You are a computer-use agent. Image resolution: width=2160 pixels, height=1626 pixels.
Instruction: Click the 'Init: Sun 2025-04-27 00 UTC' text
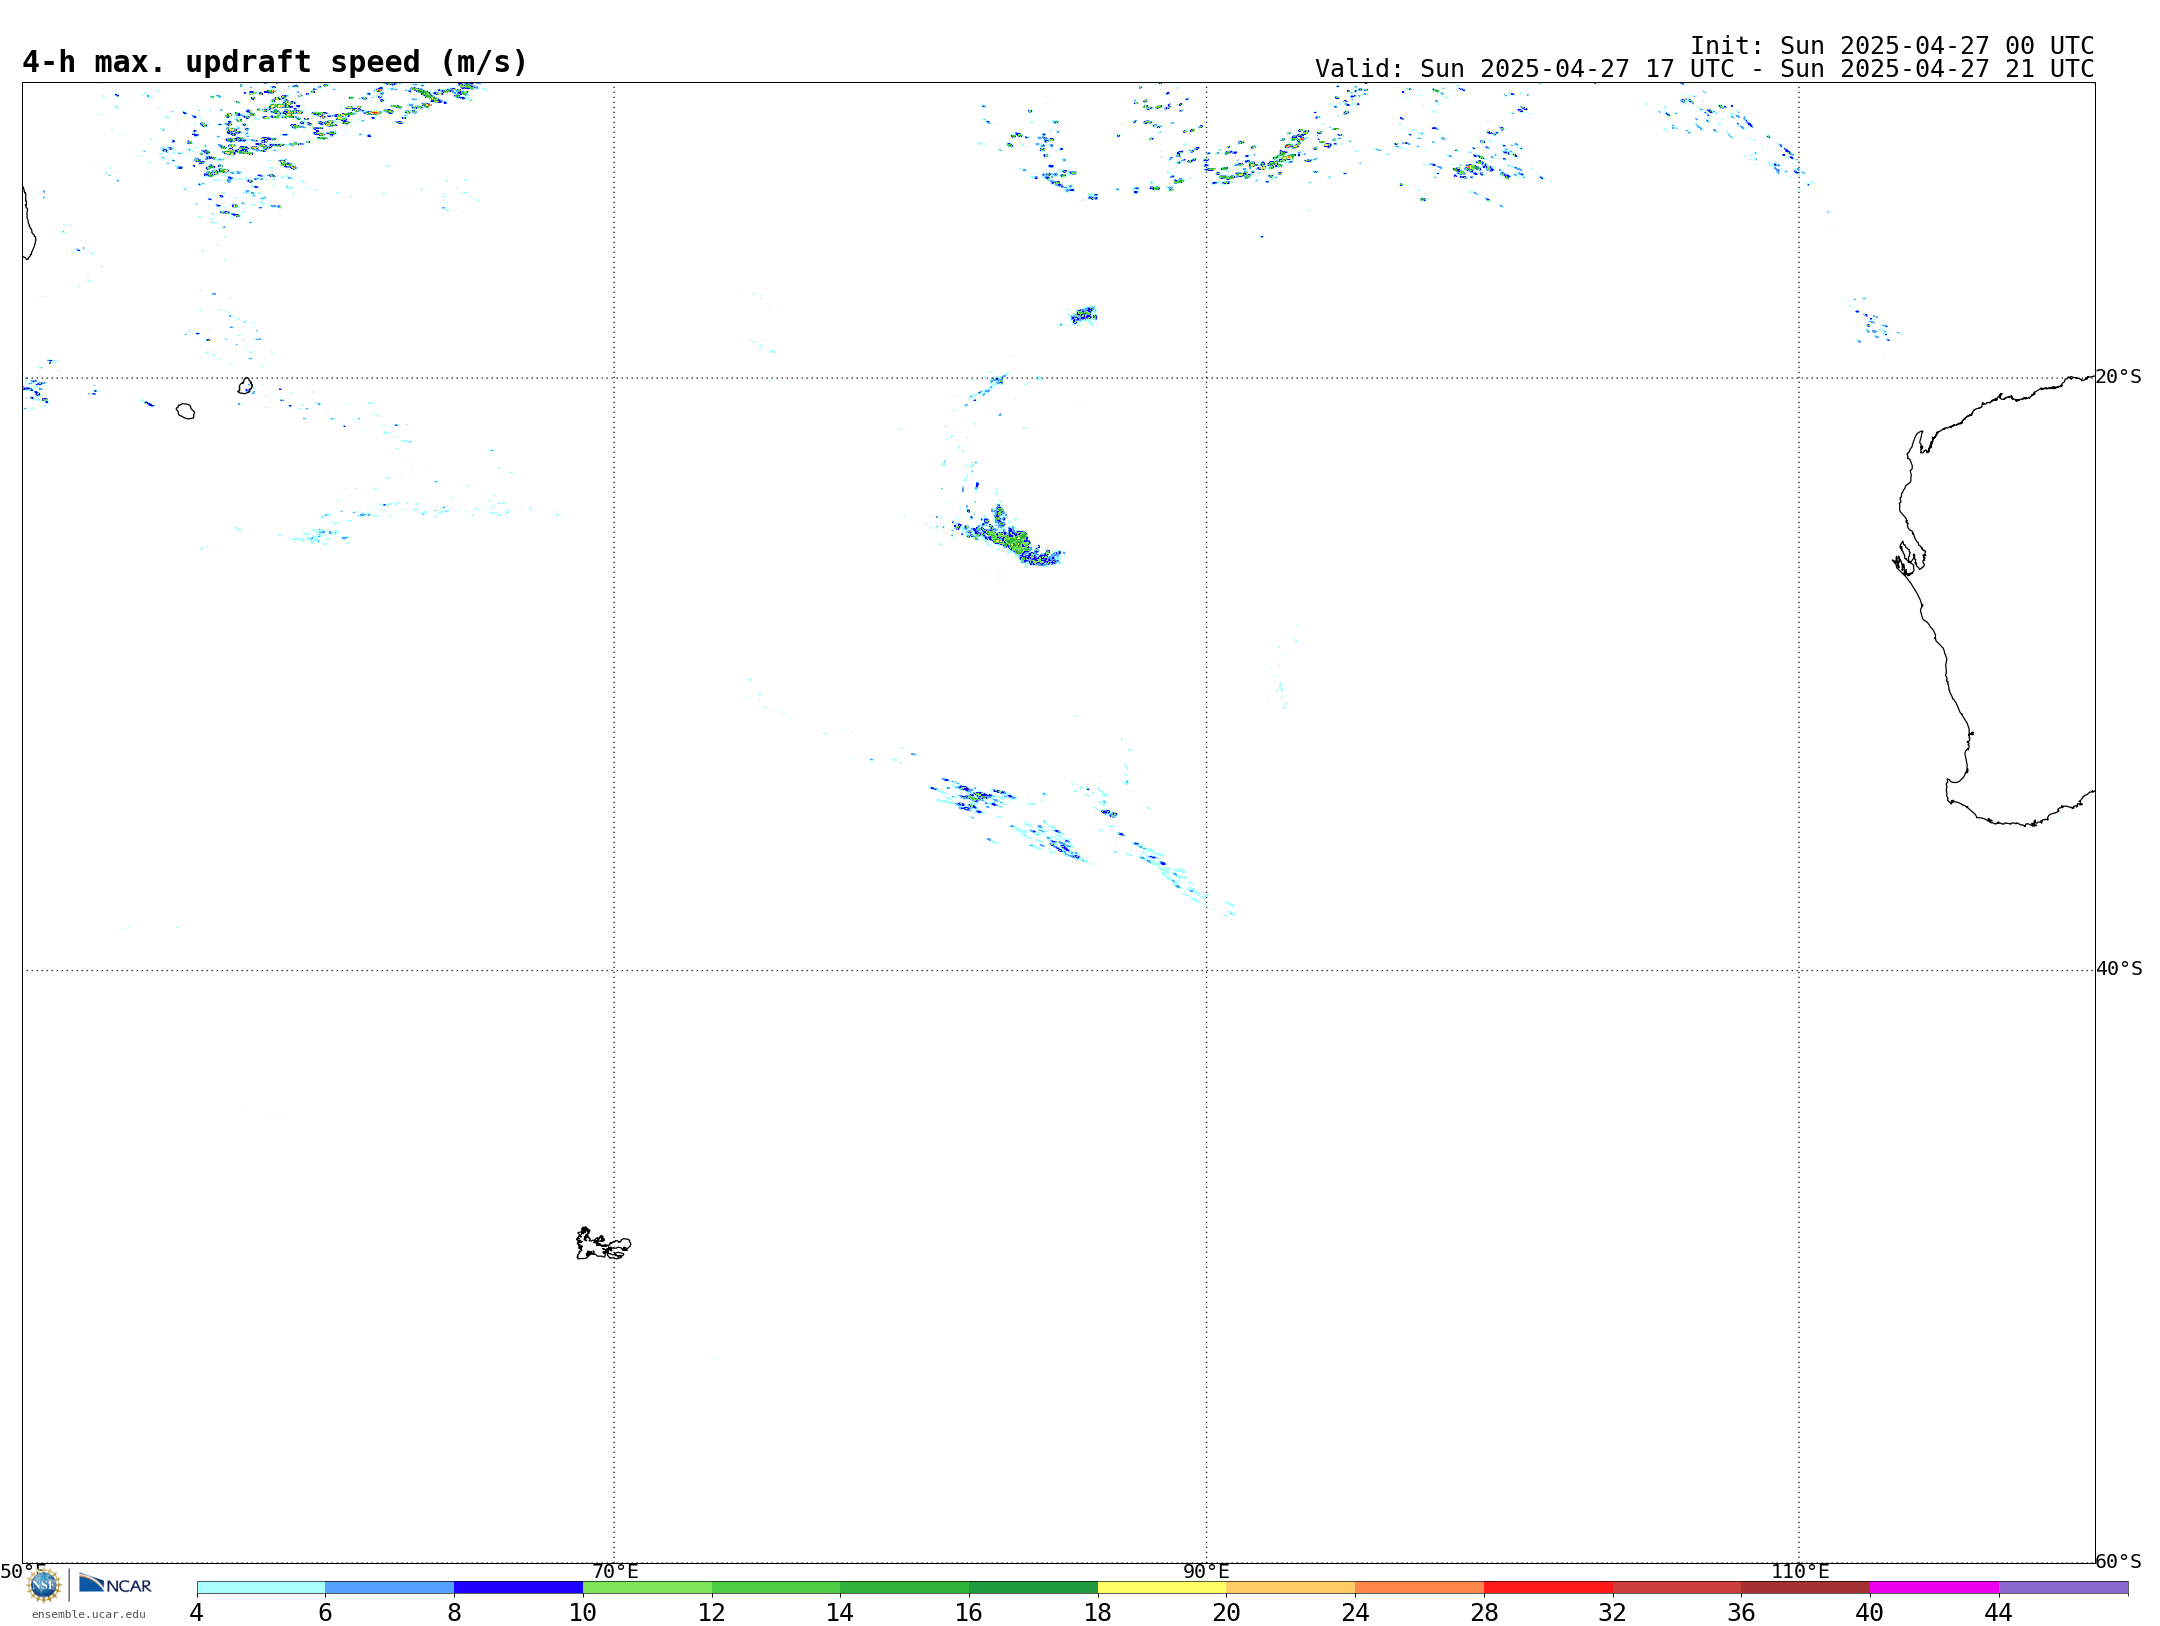pyautogui.click(x=1892, y=46)
